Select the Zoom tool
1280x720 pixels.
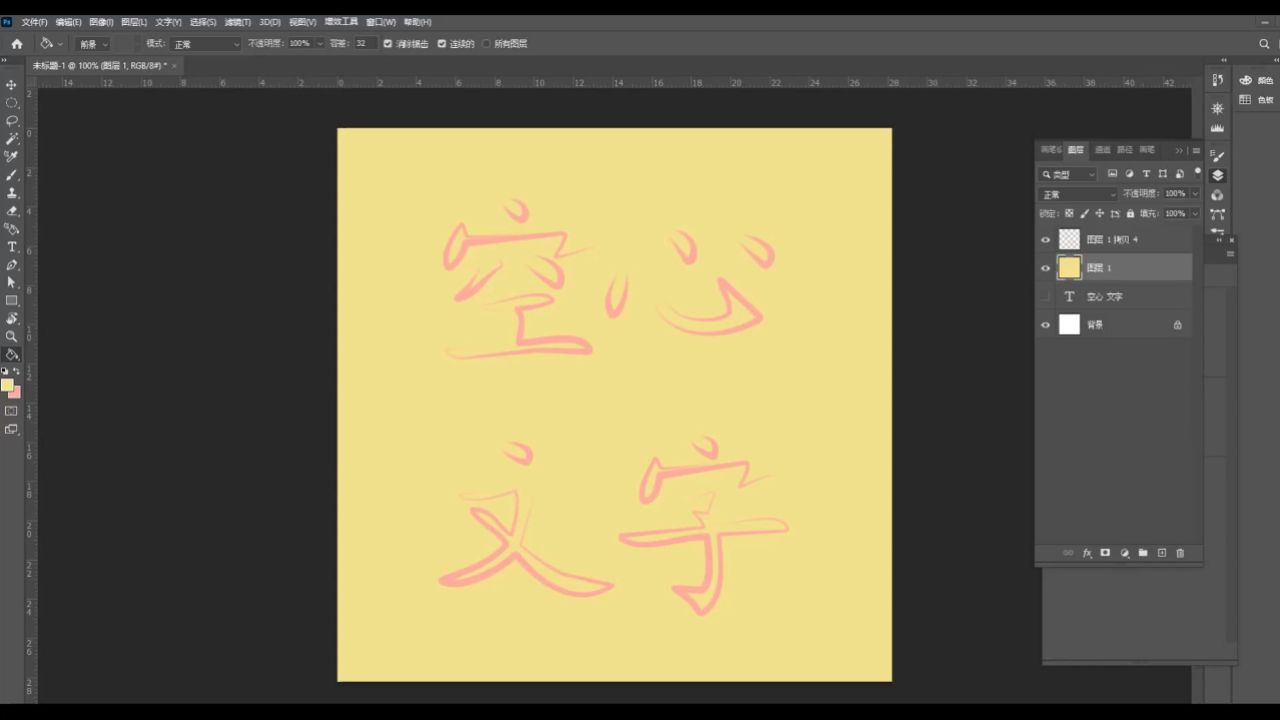(12, 334)
